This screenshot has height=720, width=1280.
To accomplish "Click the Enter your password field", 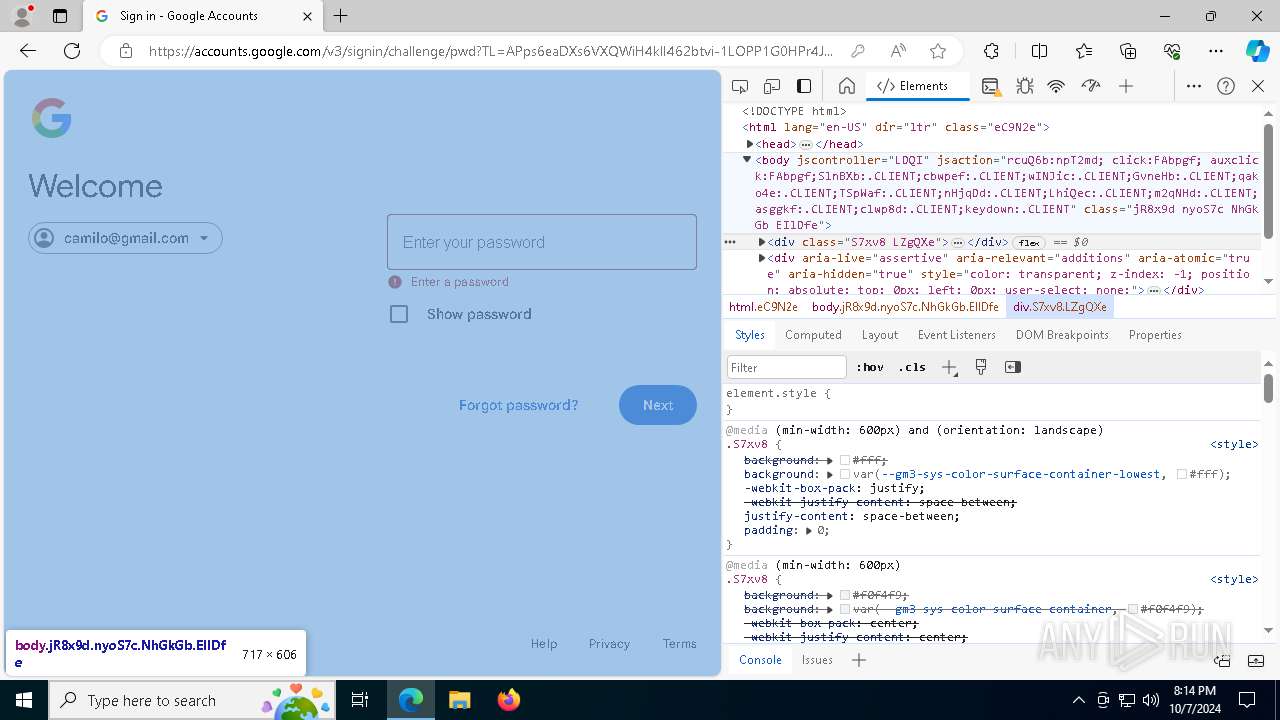I will click(x=542, y=242).
